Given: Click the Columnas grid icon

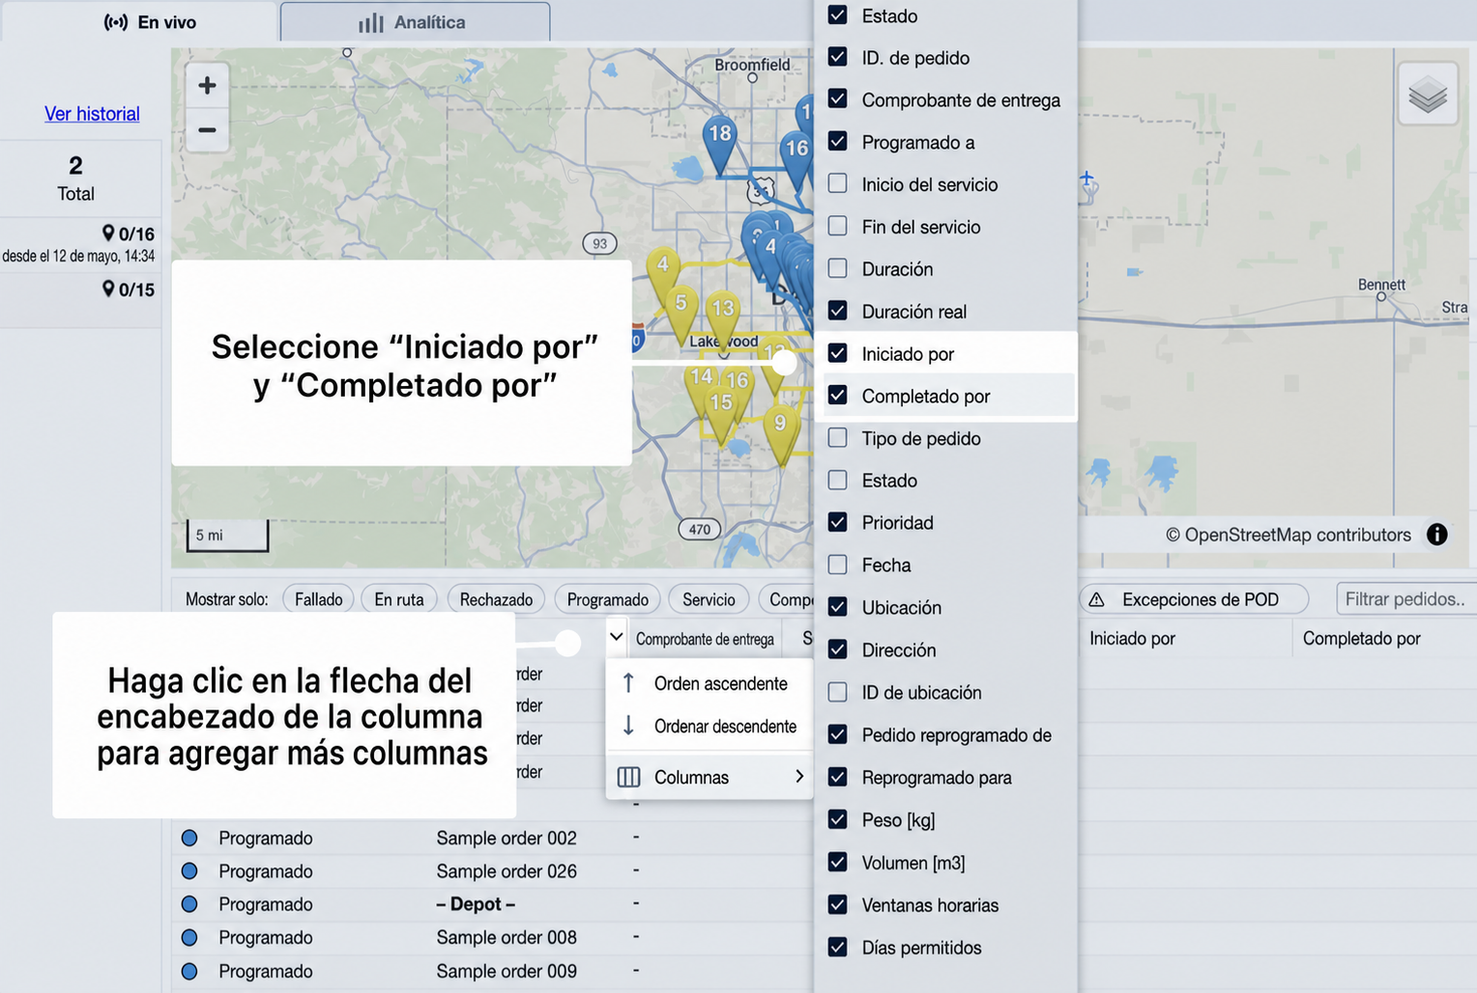Looking at the screenshot, I should coord(629,777).
